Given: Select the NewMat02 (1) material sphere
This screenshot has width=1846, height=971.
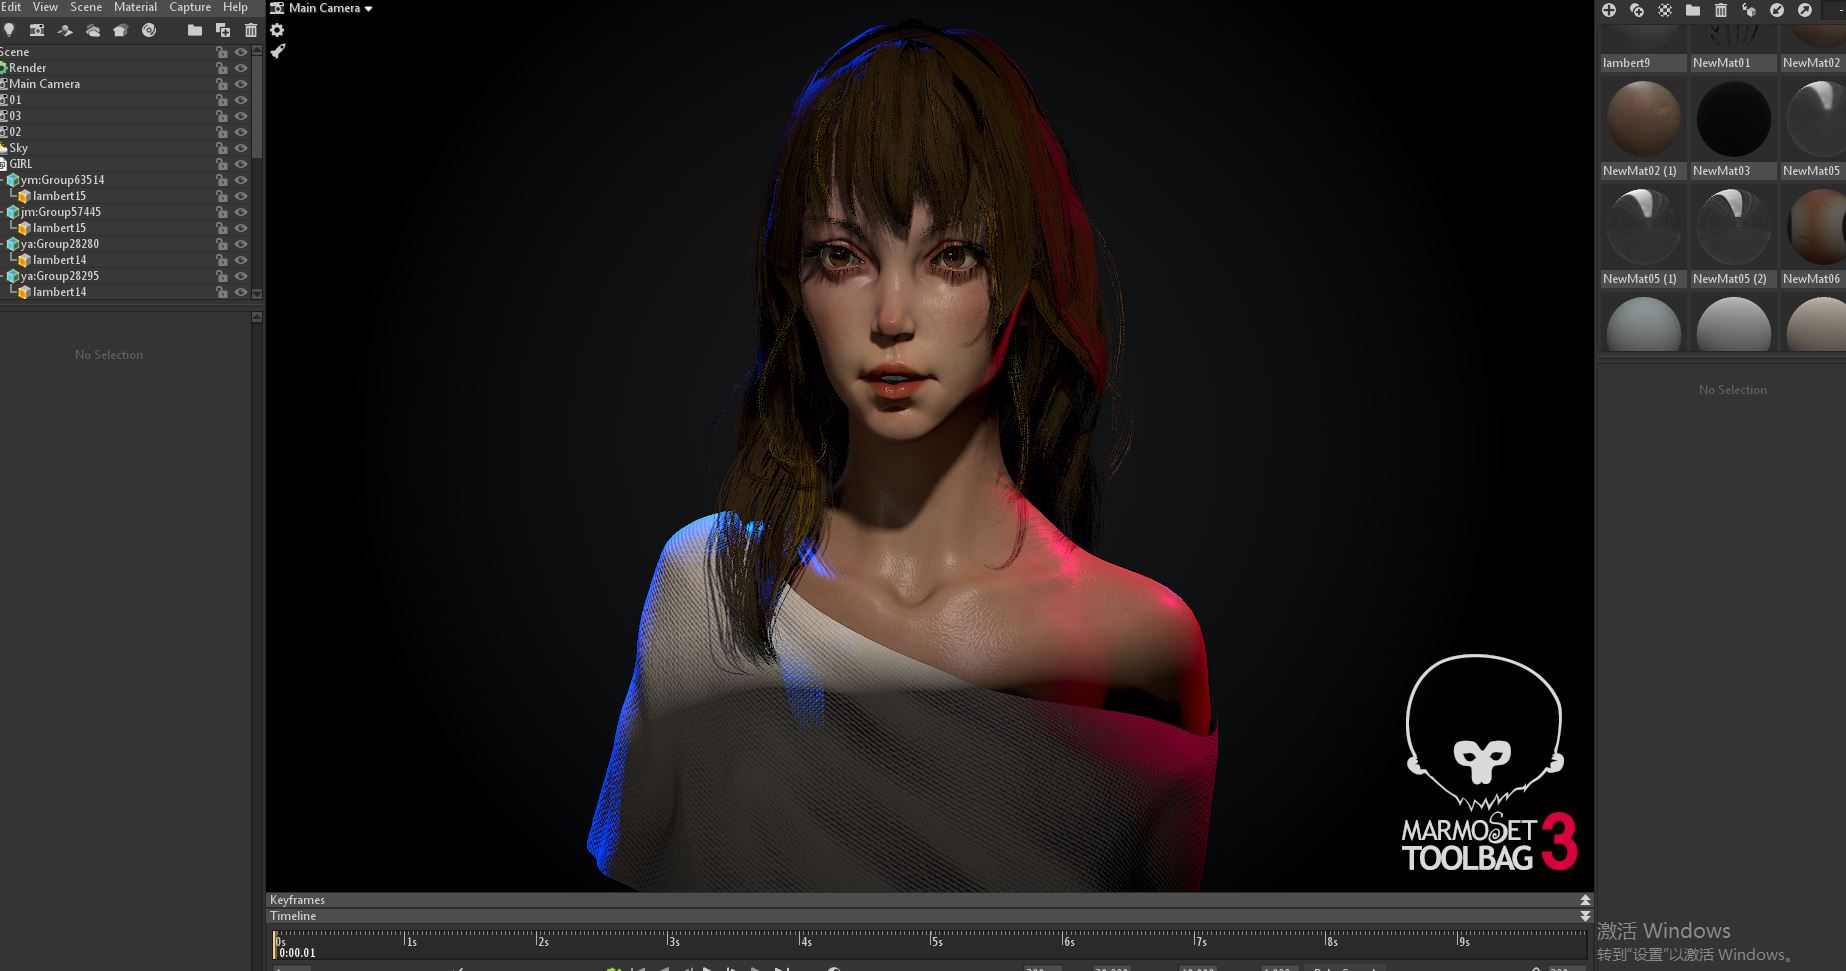Looking at the screenshot, I should 1643,119.
